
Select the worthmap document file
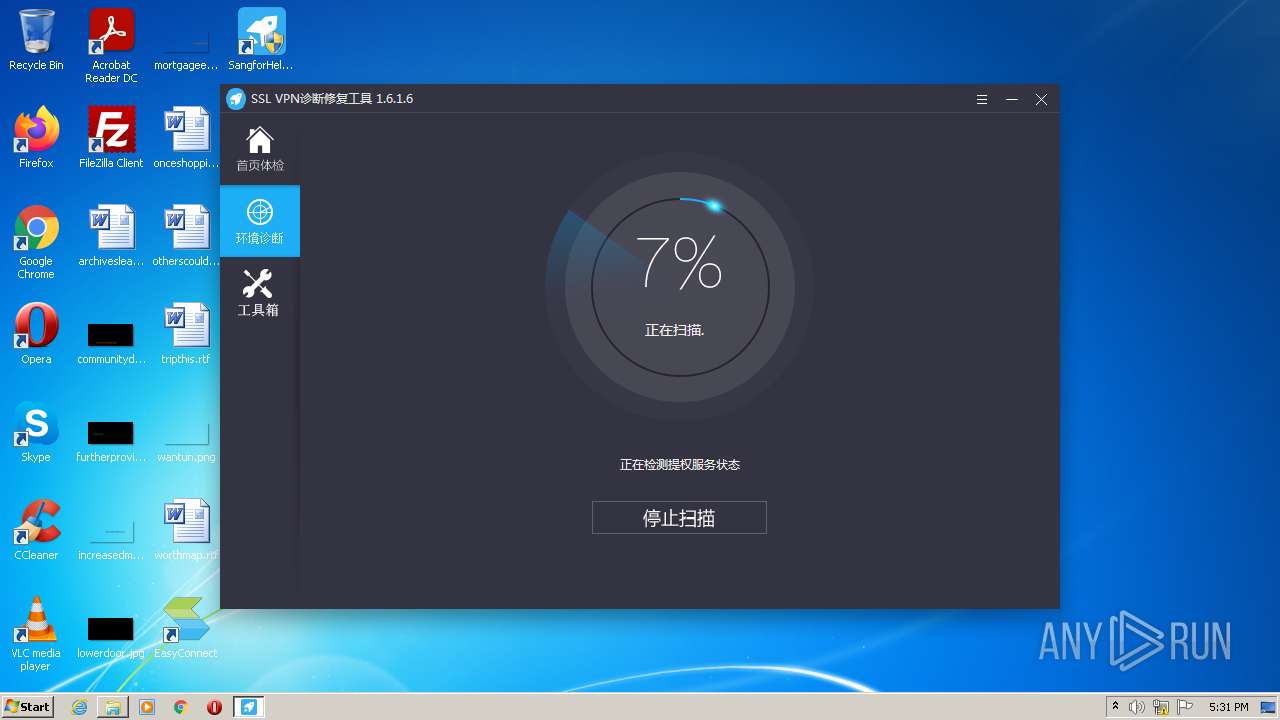(186, 530)
